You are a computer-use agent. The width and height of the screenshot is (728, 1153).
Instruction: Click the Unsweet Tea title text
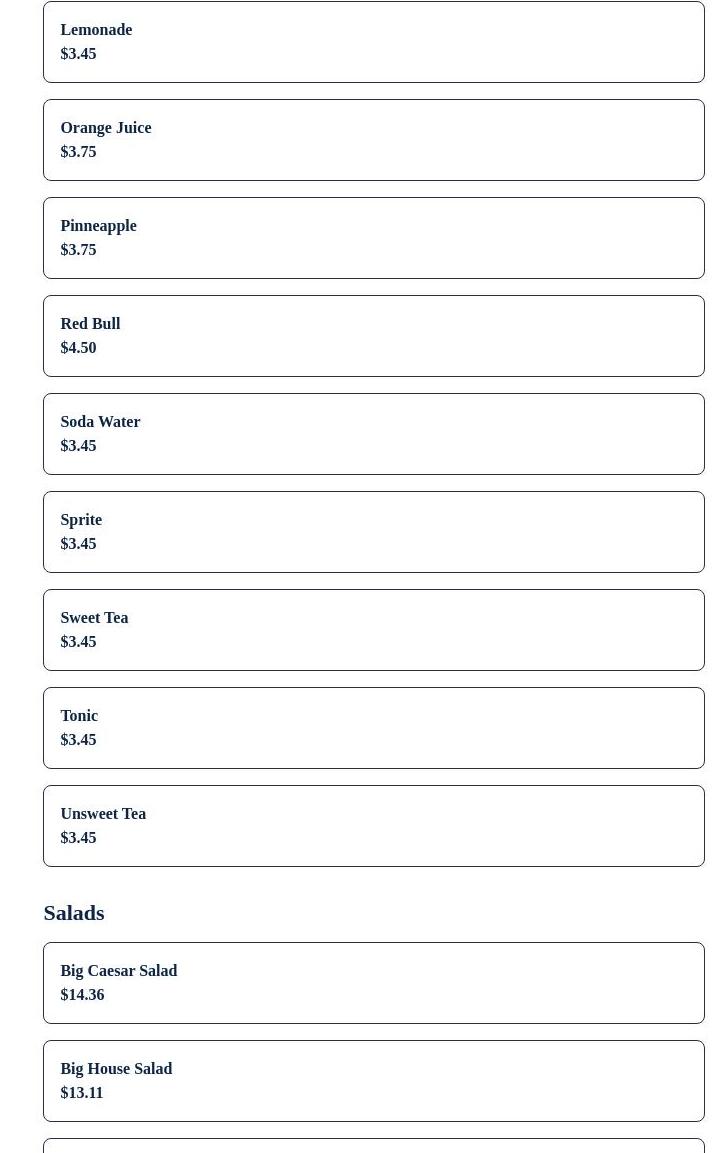(103, 814)
